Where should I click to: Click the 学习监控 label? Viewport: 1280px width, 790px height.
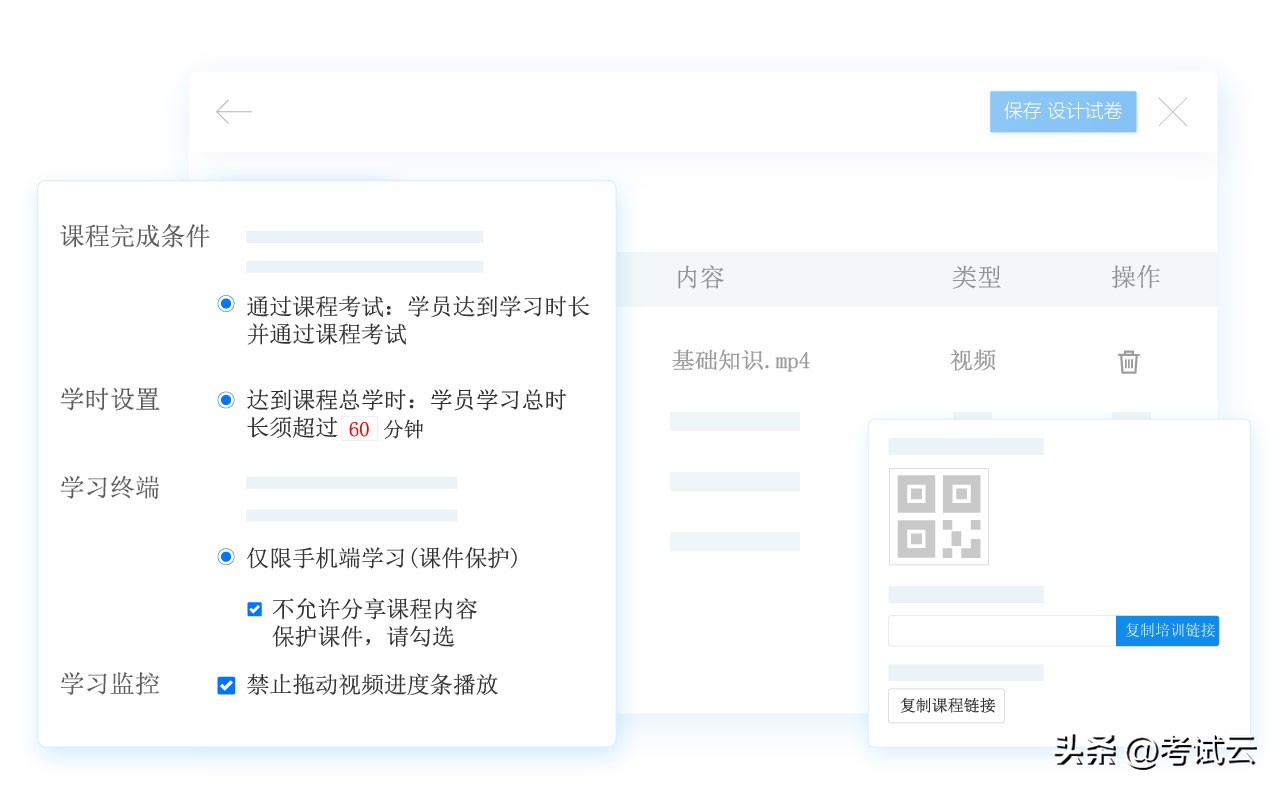click(x=110, y=684)
